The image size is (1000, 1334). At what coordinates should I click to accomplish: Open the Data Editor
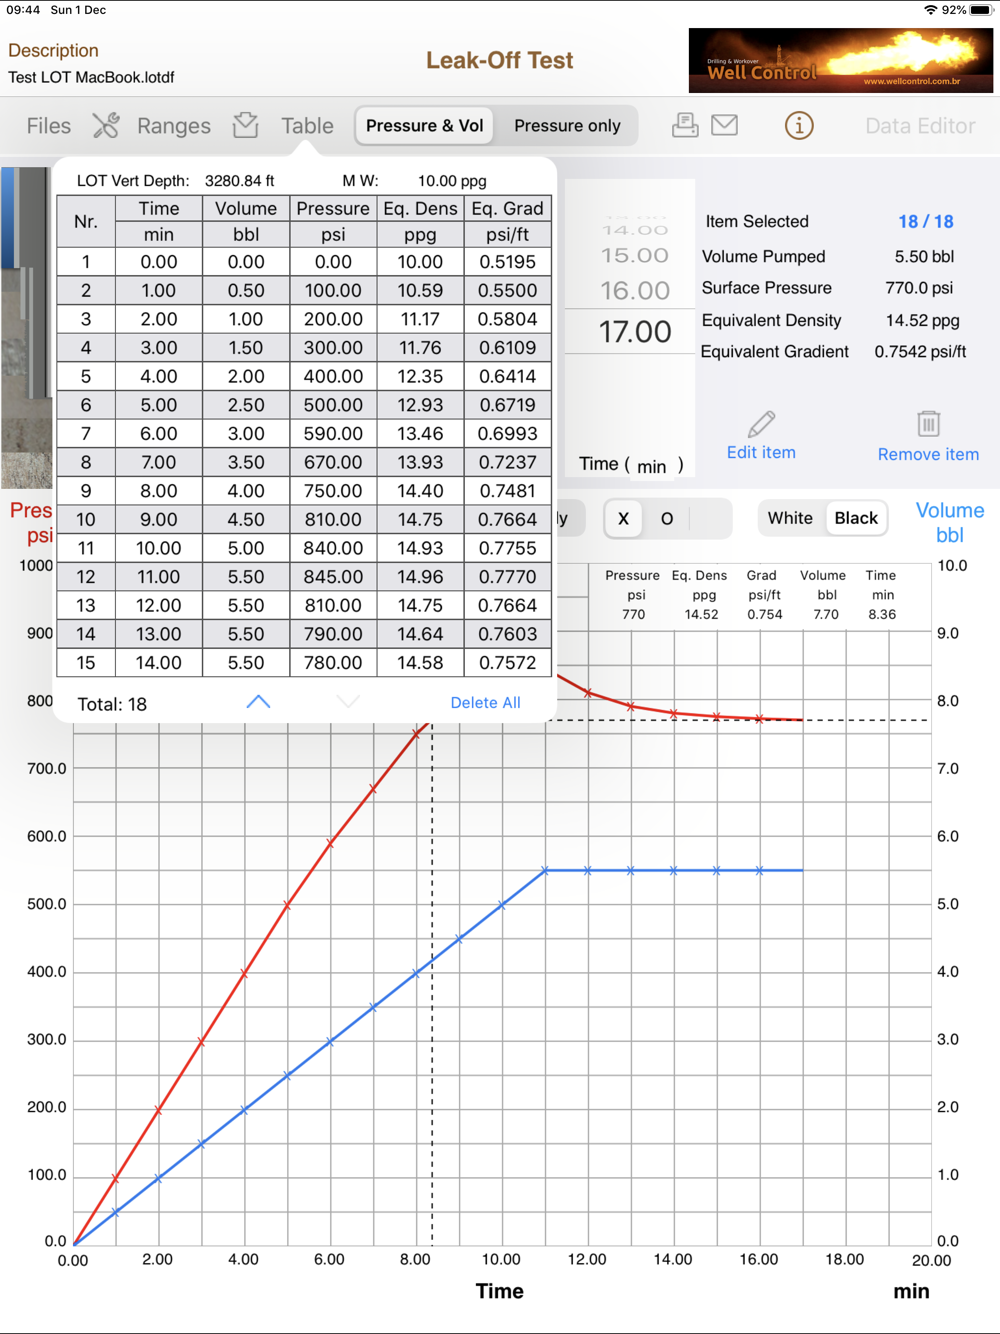pos(920,126)
